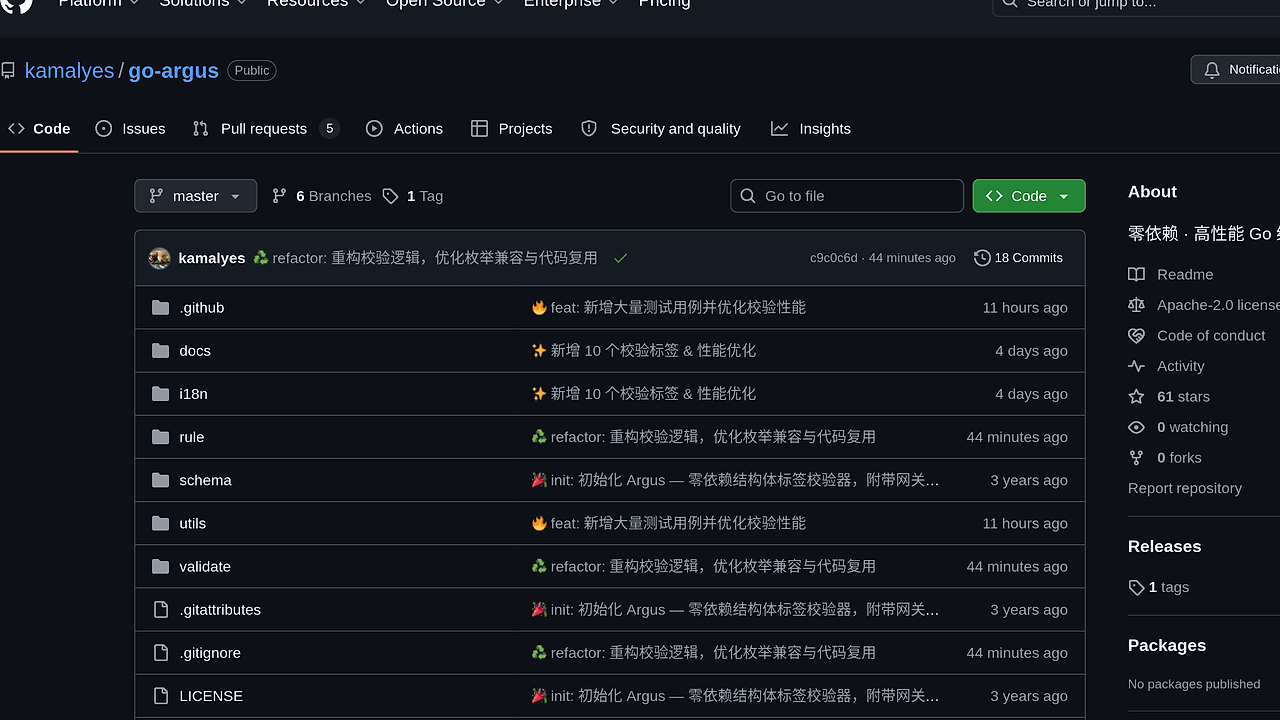
Task: Open the Code of conduct link
Action: [1197, 335]
